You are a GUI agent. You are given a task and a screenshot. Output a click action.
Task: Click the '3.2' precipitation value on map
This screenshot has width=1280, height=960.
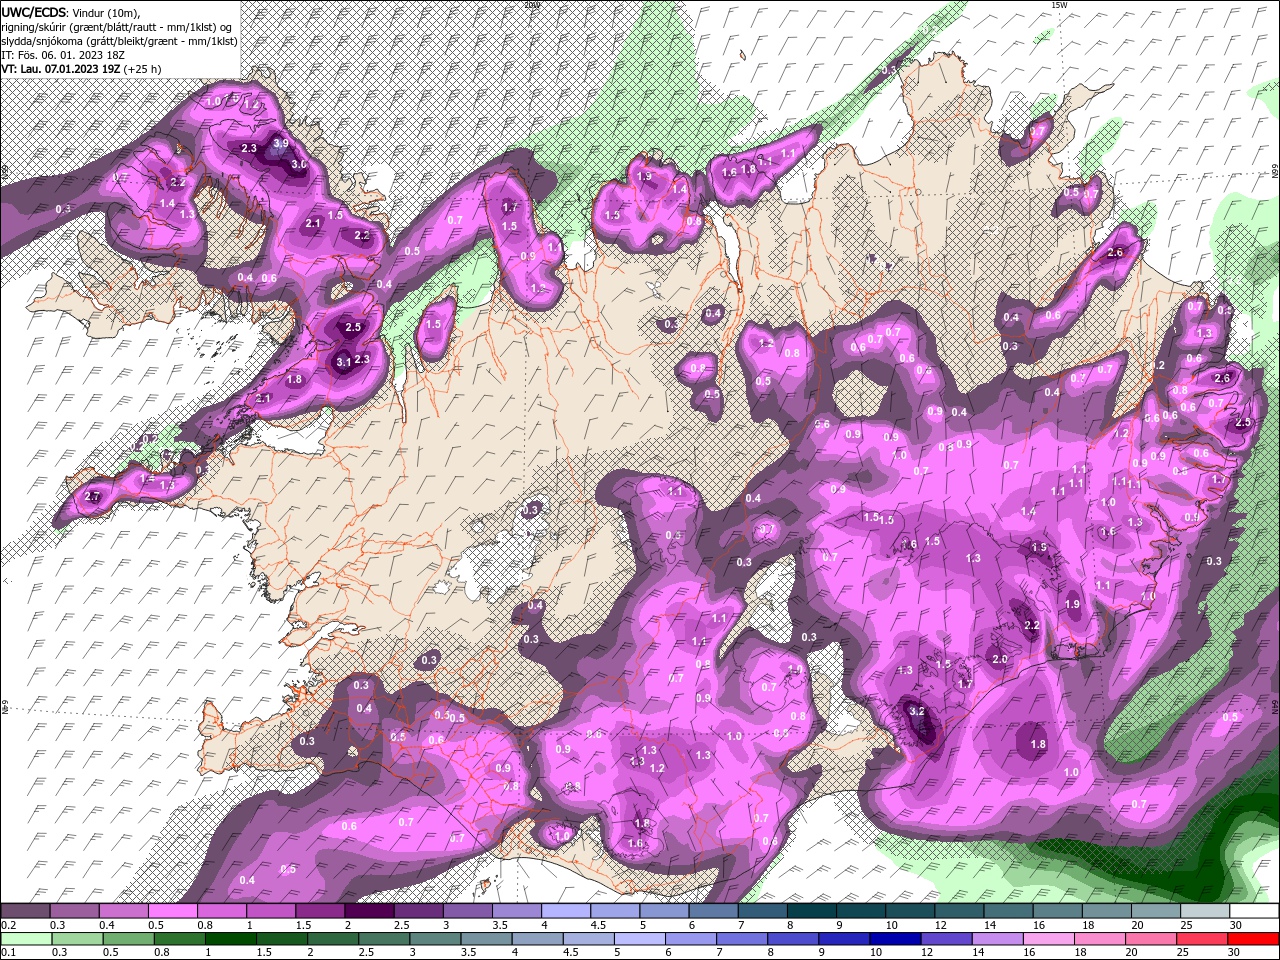click(x=917, y=710)
